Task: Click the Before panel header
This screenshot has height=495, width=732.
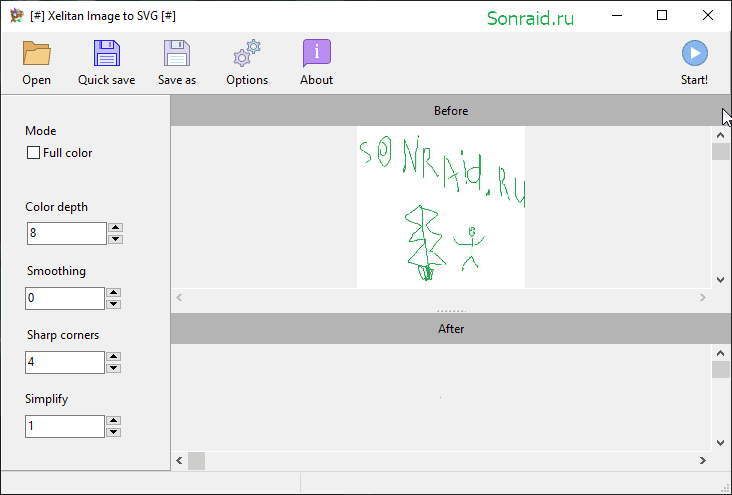Action: pos(450,111)
